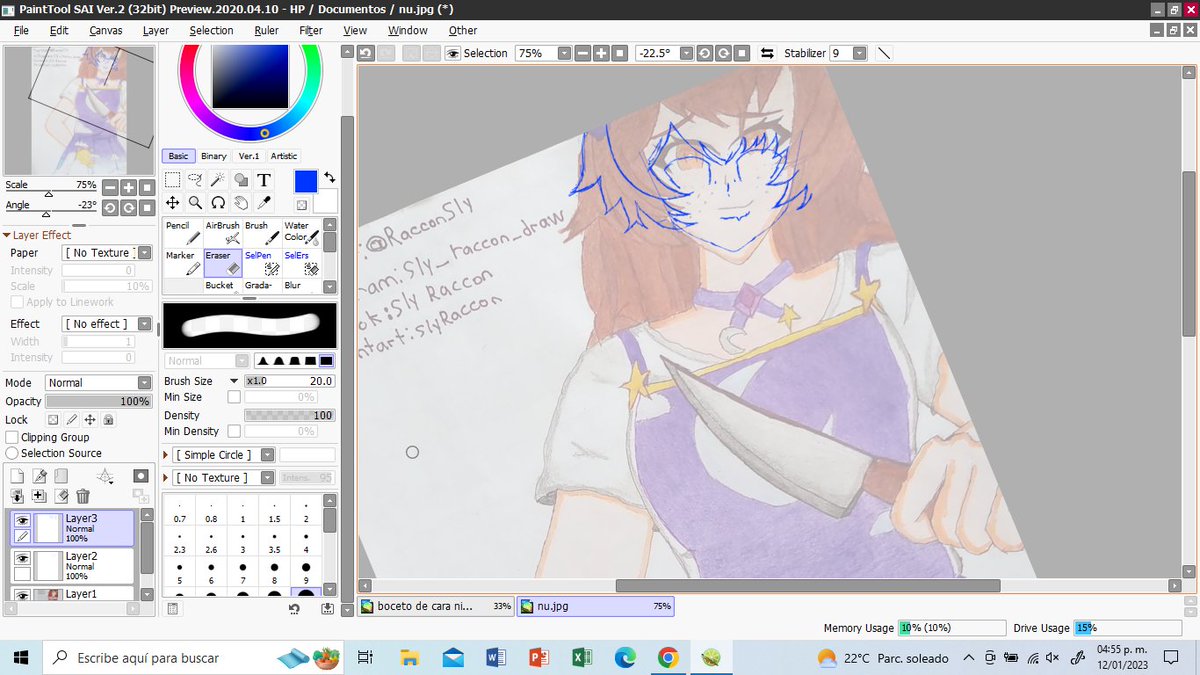Choose the Pencil brush tool
Viewport: 1200px width, 675px height.
182,233
